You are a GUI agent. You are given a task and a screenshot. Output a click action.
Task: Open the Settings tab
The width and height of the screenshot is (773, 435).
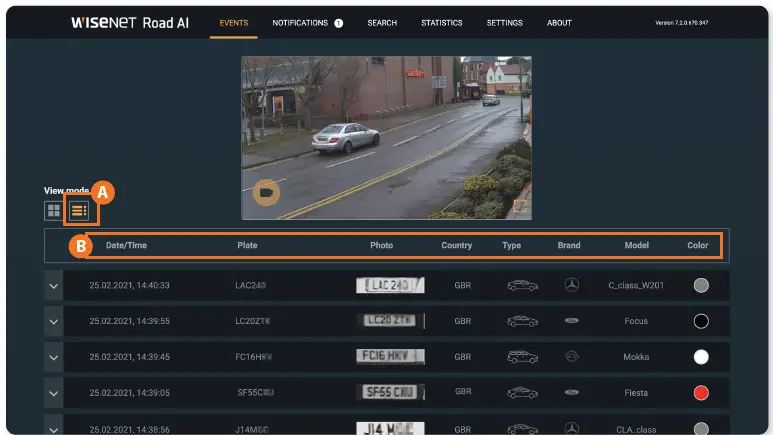[x=504, y=23]
